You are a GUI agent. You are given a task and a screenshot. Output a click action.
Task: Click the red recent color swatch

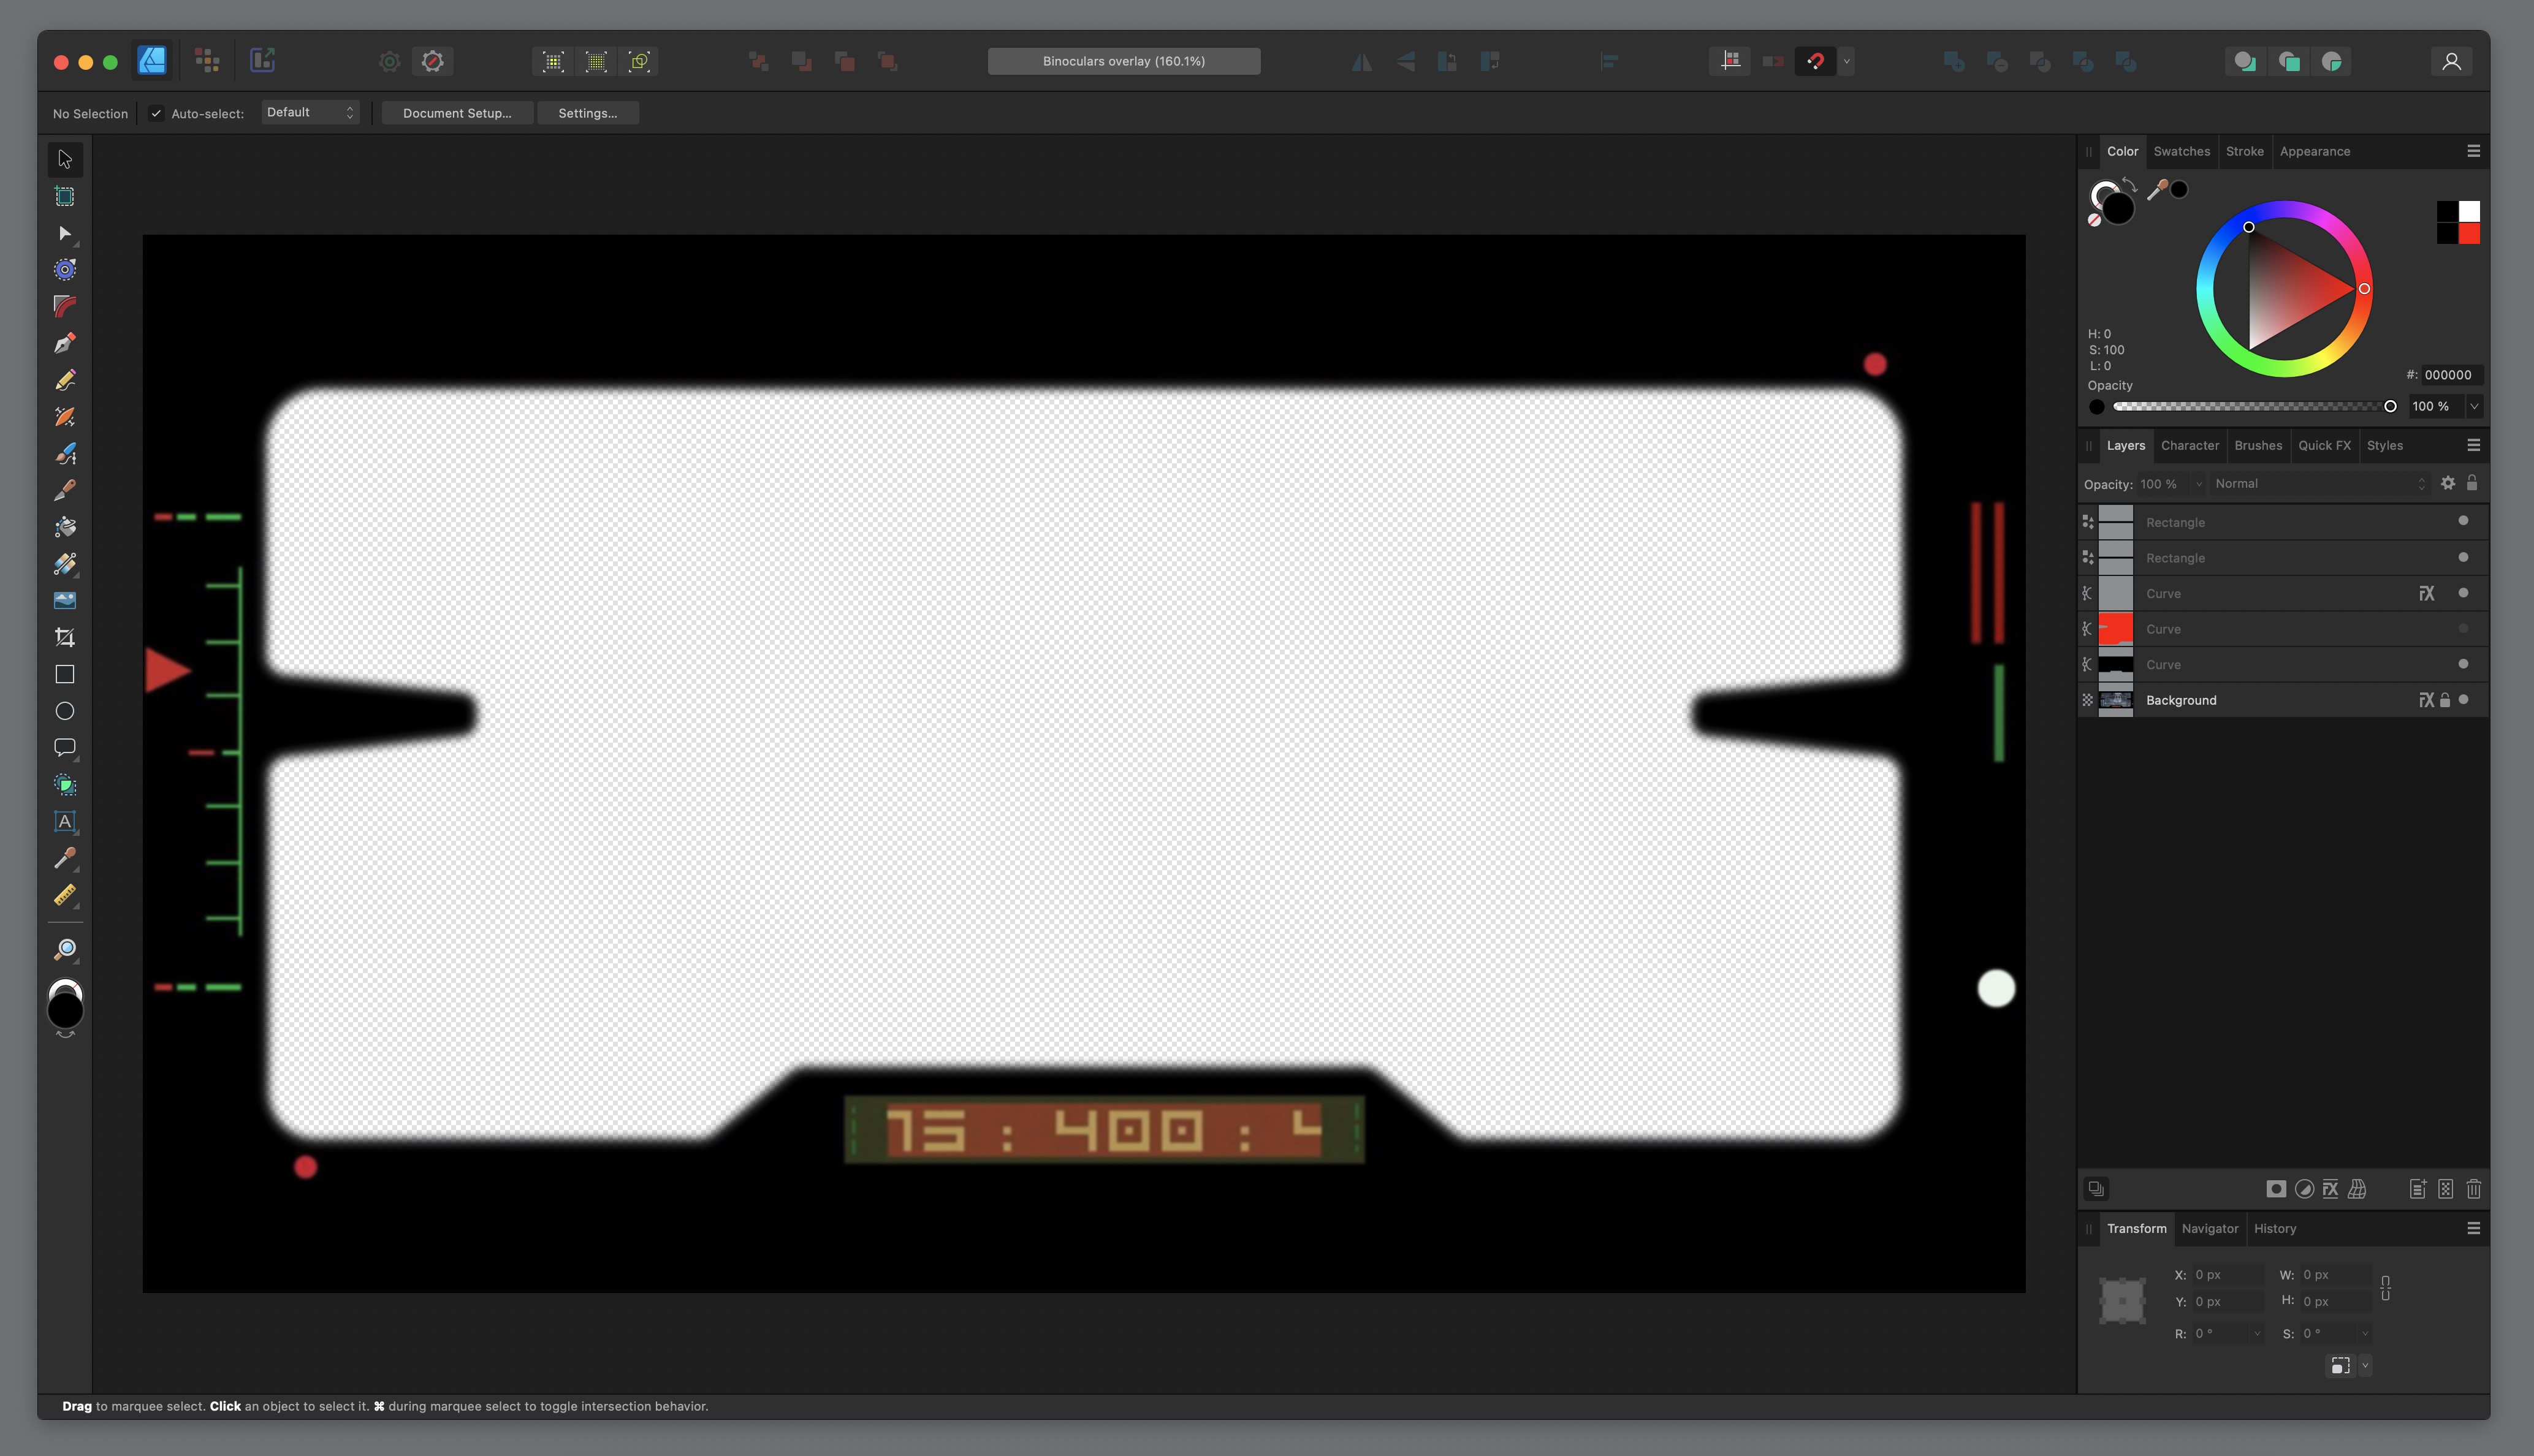(2469, 234)
